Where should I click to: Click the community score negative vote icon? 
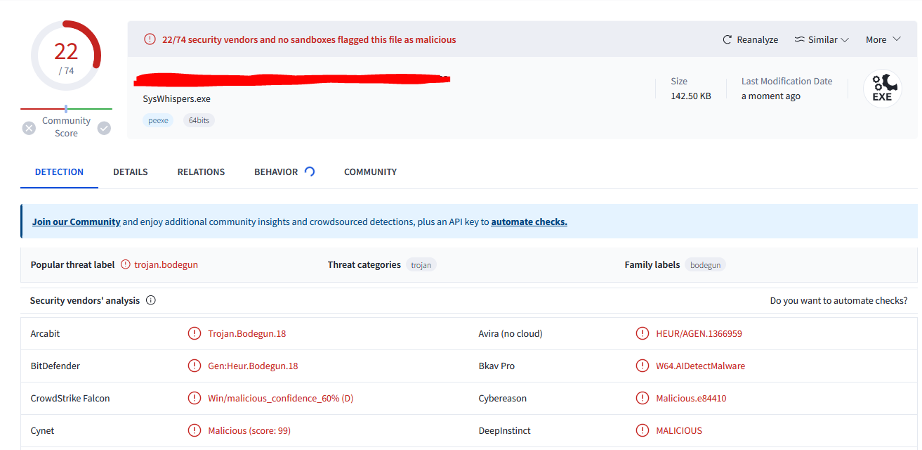[x=29, y=128]
